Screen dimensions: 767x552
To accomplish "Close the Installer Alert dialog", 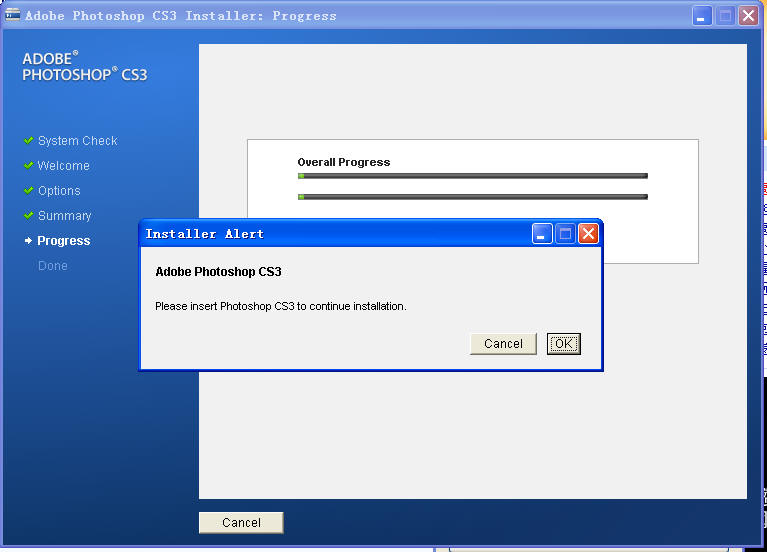I will (588, 234).
